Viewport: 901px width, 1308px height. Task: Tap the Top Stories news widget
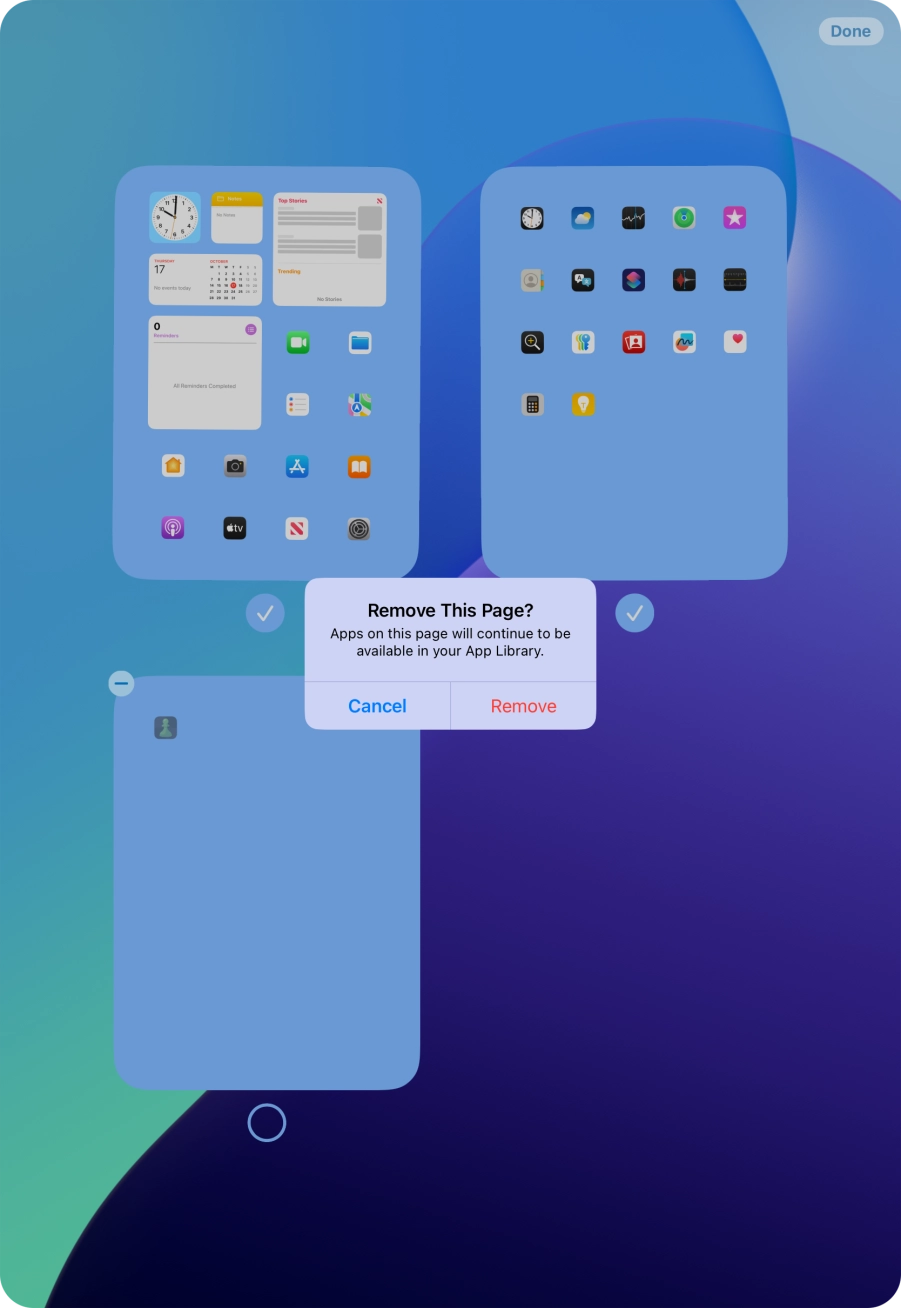329,249
